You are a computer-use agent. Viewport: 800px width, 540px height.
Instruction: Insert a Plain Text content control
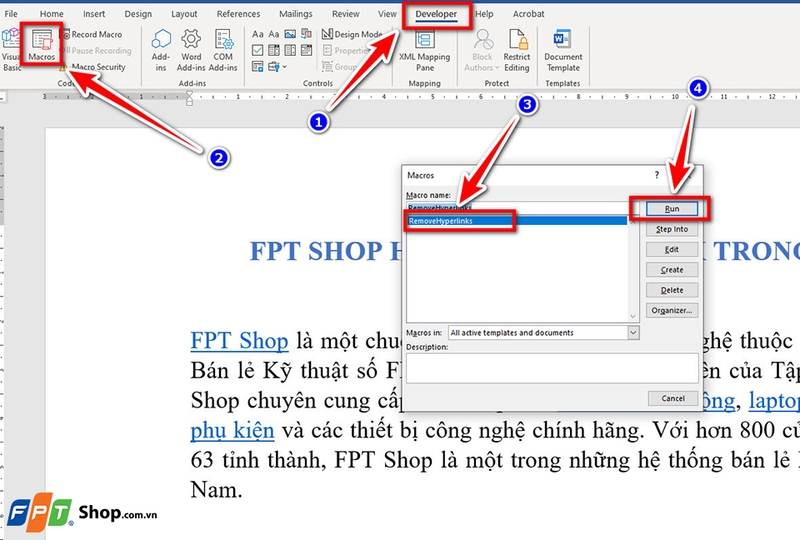tap(274, 34)
